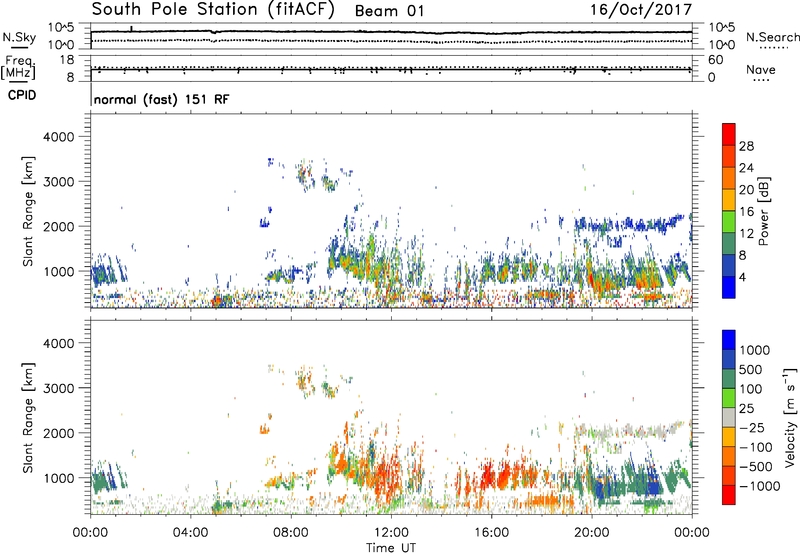Click the '25' tick on the Velocity color bar
The height and width of the screenshot is (554, 800).
[746, 408]
